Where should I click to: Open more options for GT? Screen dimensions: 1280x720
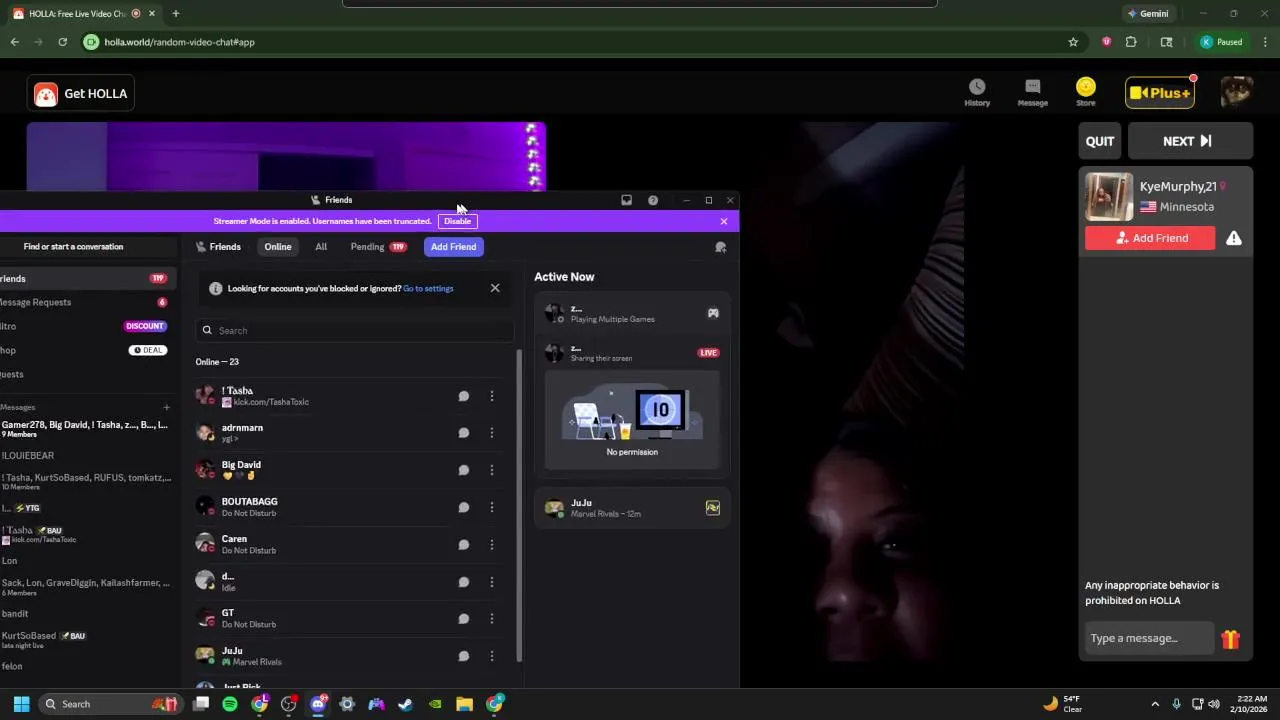pyautogui.click(x=492, y=619)
